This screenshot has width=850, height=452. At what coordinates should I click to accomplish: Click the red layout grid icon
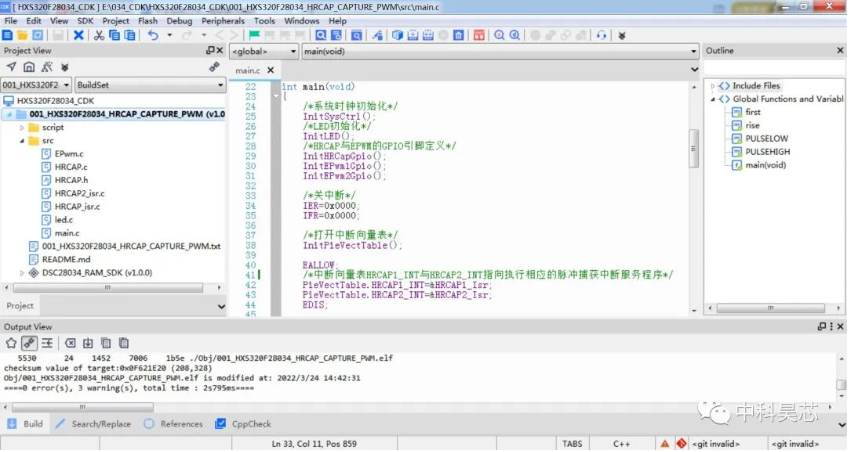pyautogui.click(x=479, y=35)
